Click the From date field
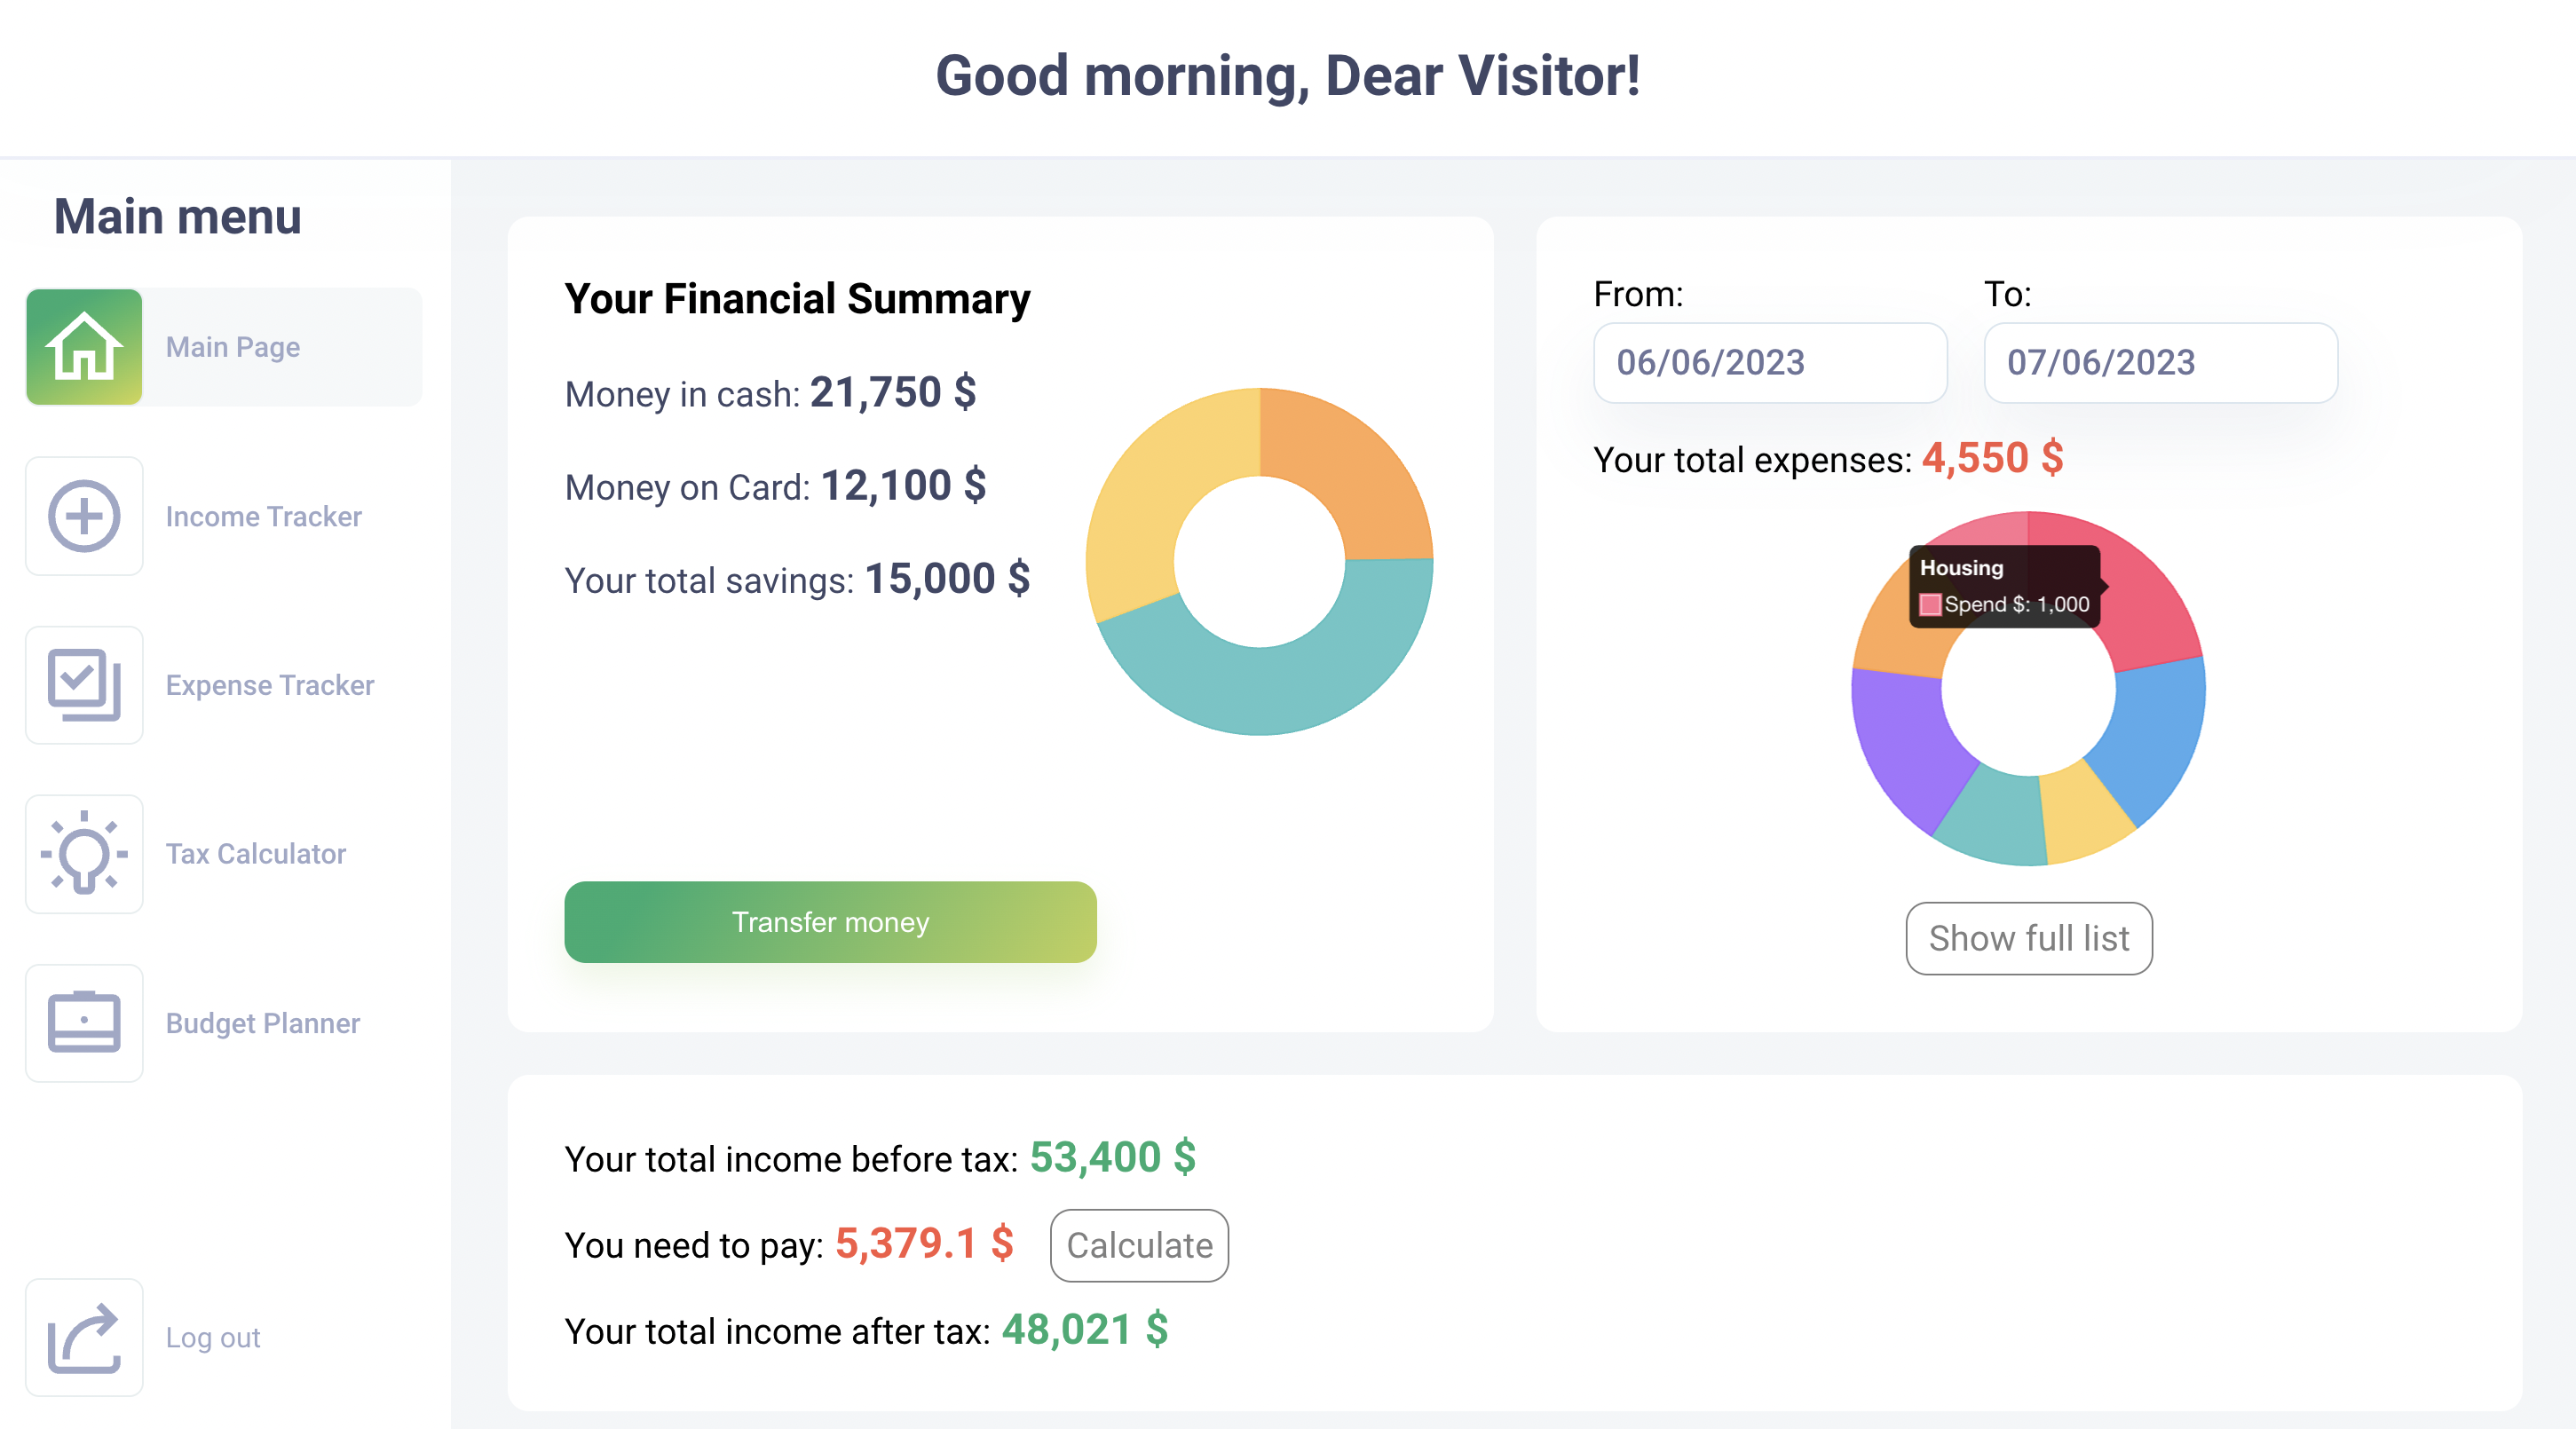 pyautogui.click(x=1769, y=362)
